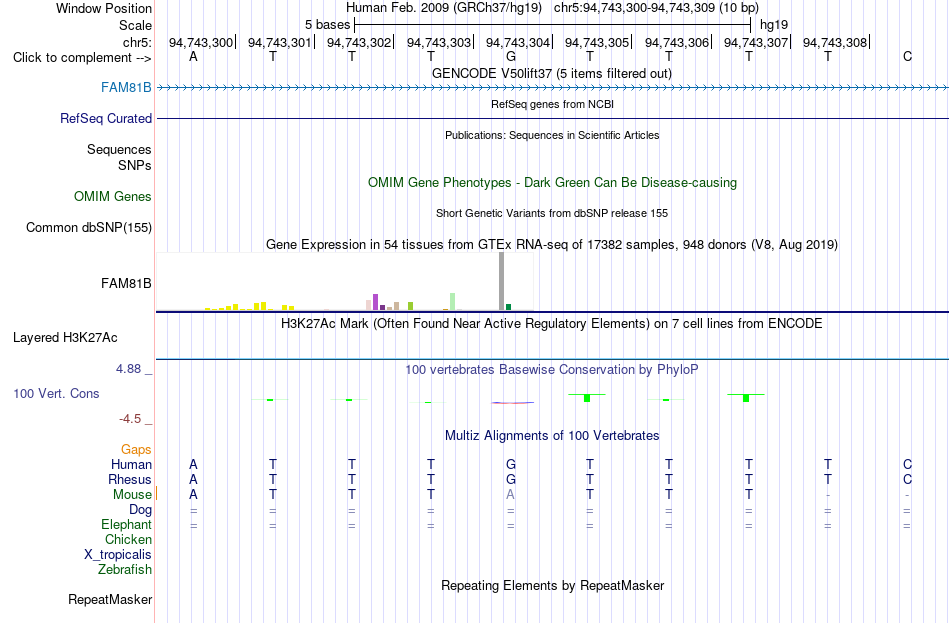Image resolution: width=950 pixels, height=623 pixels.
Task: Click the OMIM Gene Phenotypes title
Action: pos(552,182)
